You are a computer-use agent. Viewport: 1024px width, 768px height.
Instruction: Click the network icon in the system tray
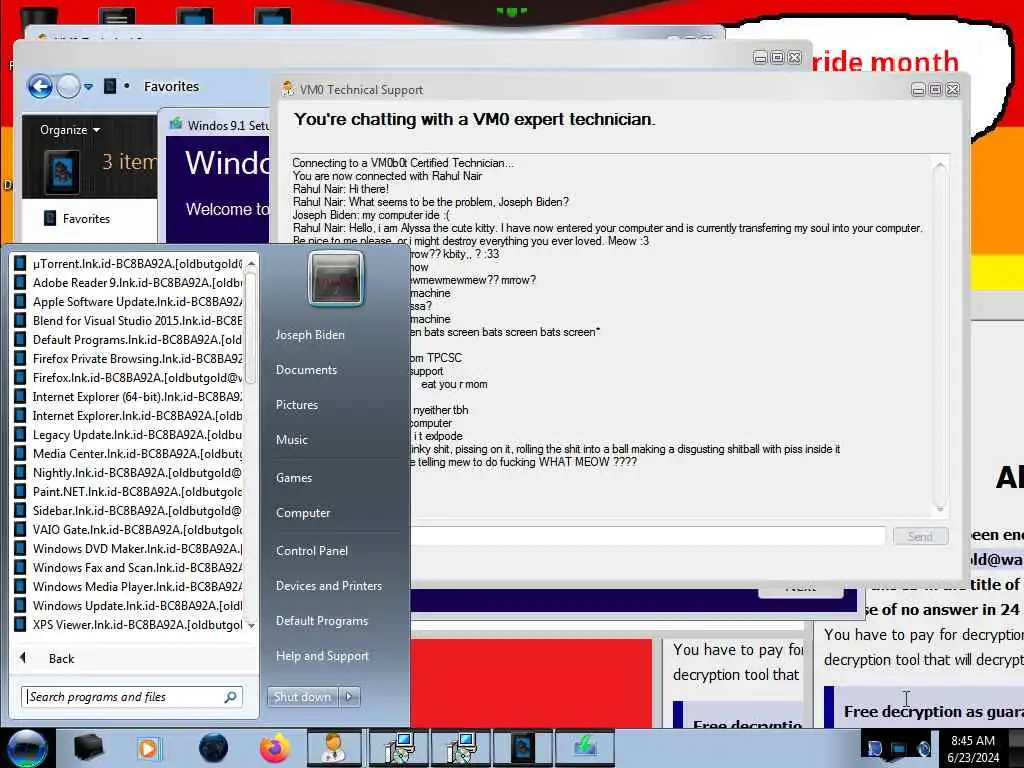899,748
